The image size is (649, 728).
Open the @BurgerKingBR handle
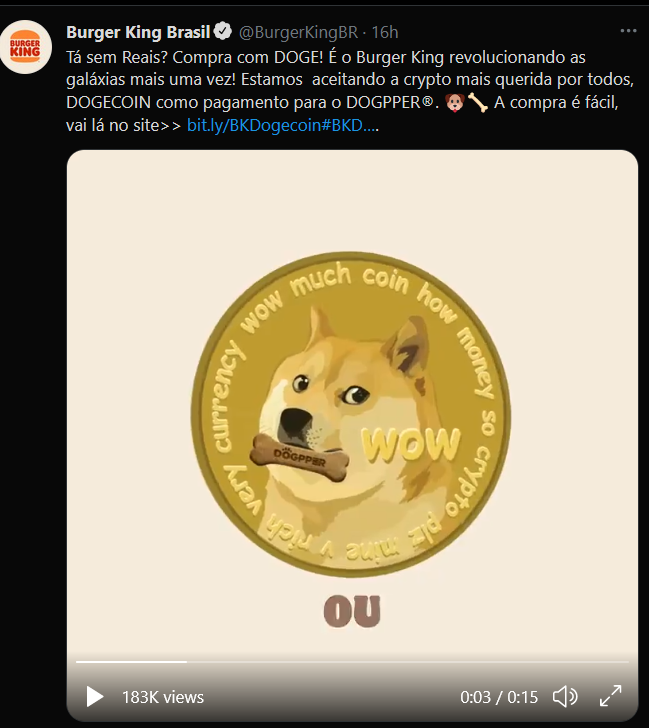tap(299, 32)
